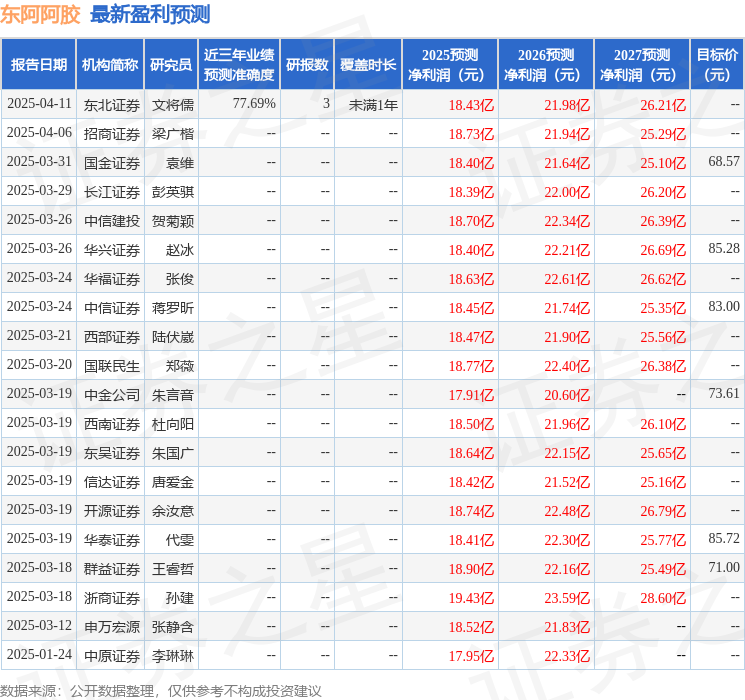Image resolution: width=745 pixels, height=700 pixels.
Task: Select the 东阿阿胶 title text
Action: (40, 15)
